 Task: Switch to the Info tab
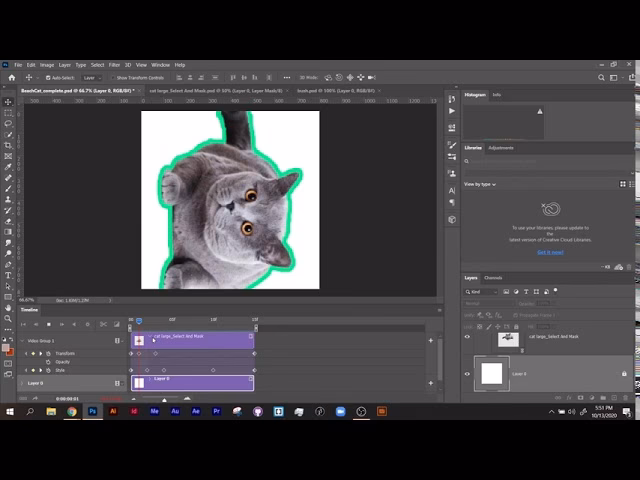[496, 95]
